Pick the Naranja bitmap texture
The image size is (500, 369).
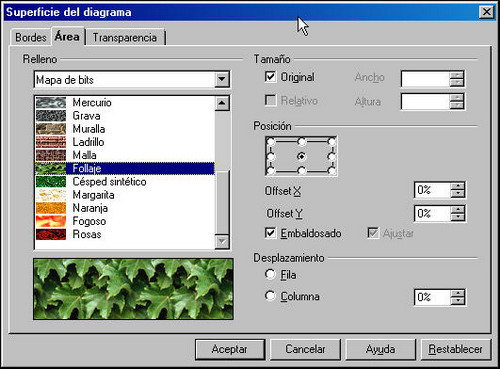pos(125,208)
